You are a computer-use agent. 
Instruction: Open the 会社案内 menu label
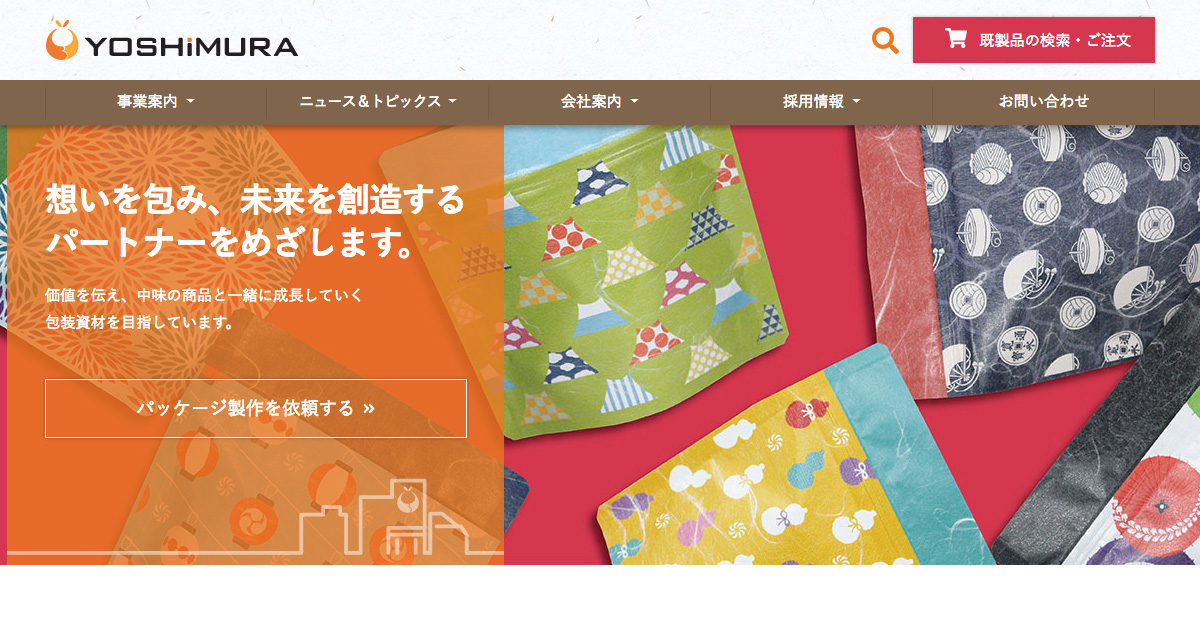click(x=591, y=101)
